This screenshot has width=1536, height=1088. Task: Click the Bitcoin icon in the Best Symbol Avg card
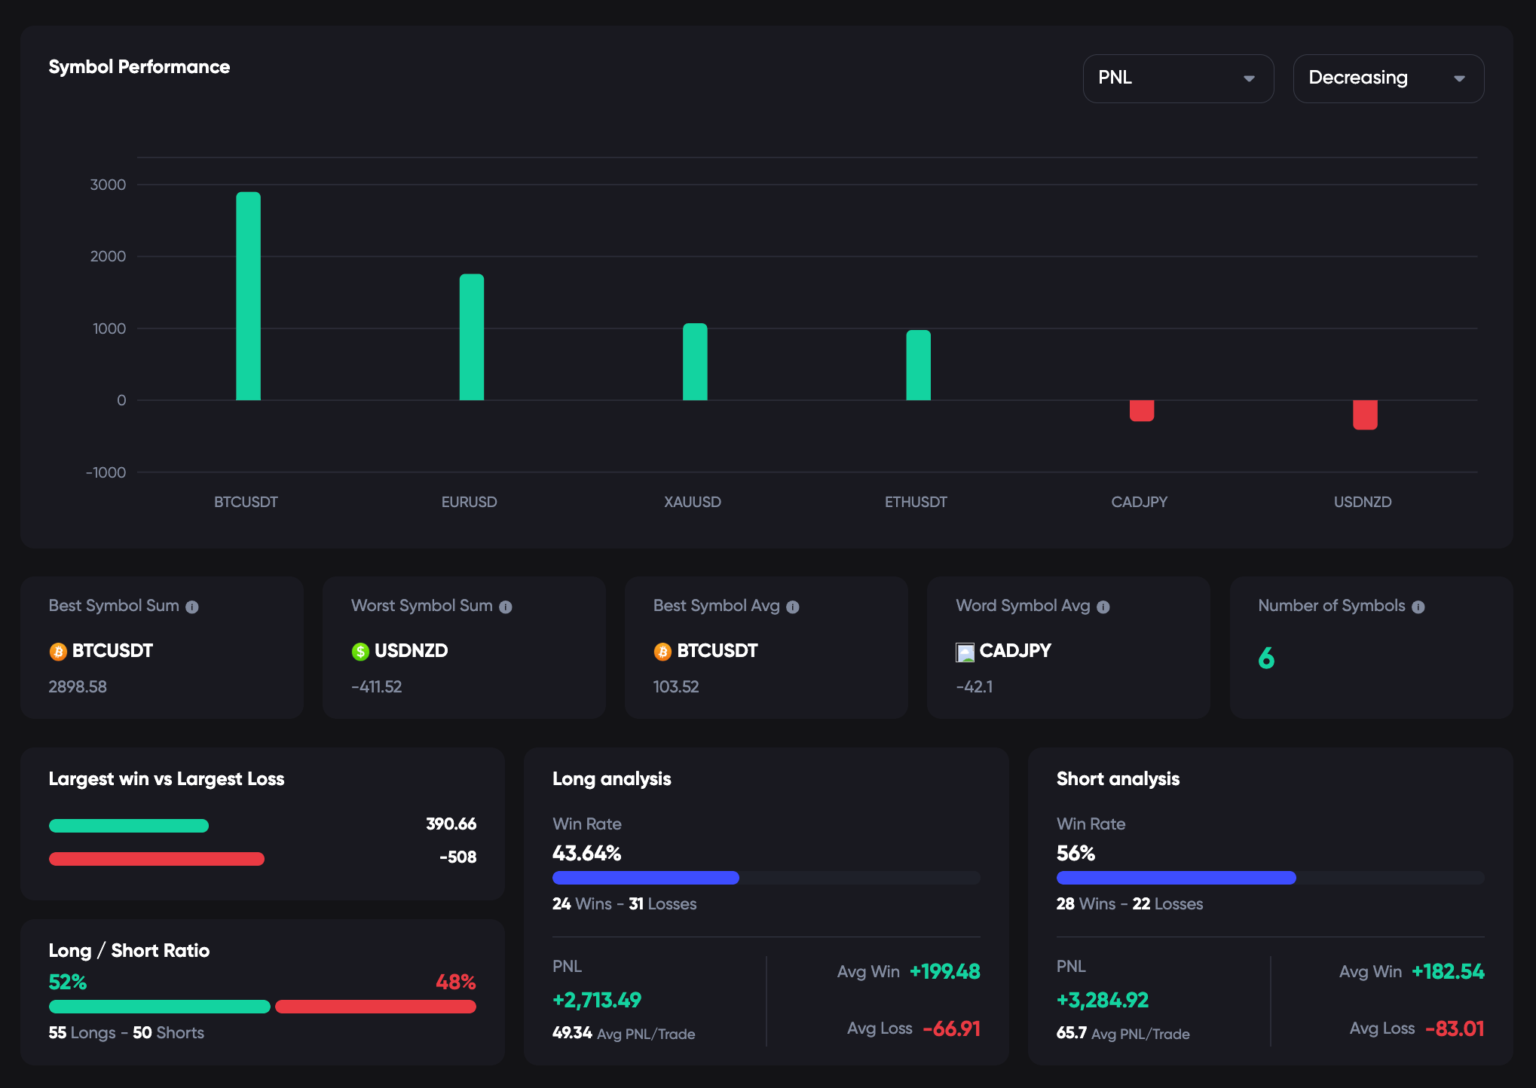pyautogui.click(x=662, y=651)
